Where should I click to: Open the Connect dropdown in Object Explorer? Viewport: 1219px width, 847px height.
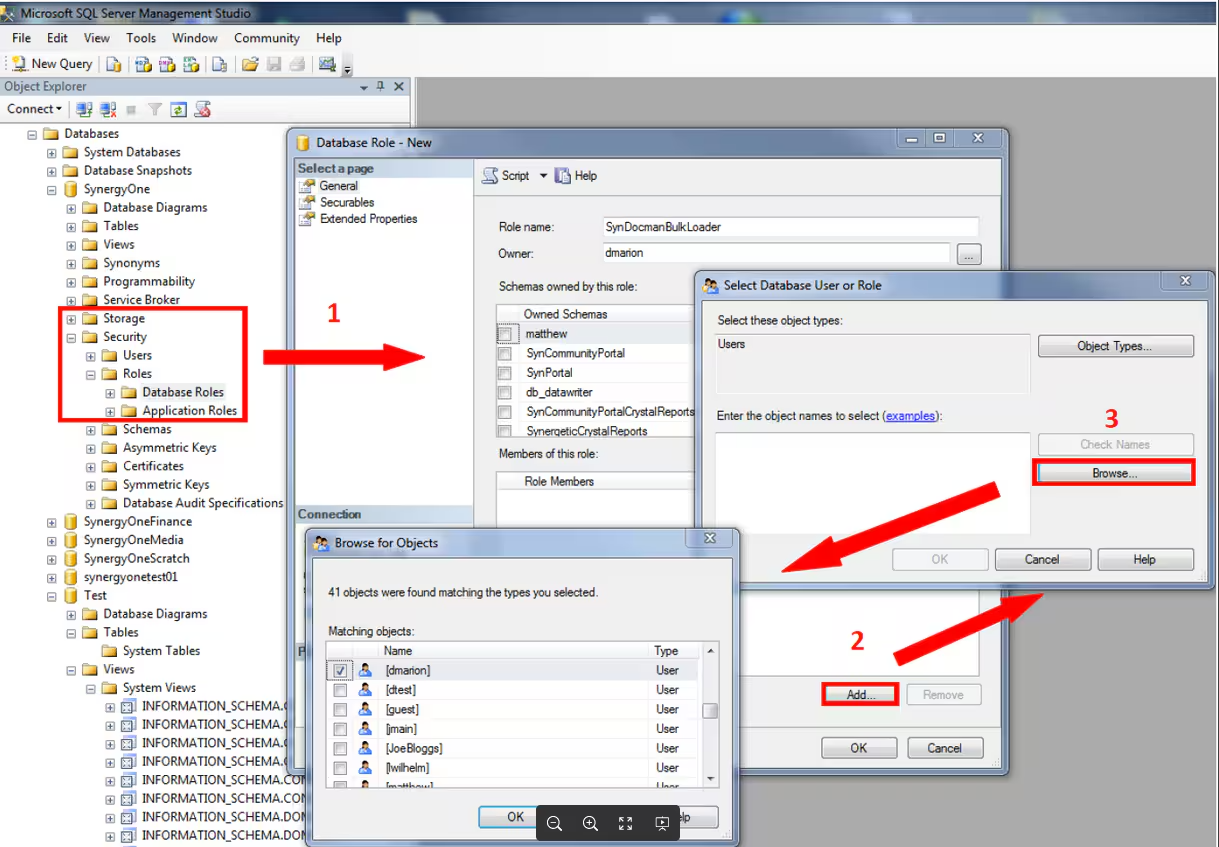(34, 109)
